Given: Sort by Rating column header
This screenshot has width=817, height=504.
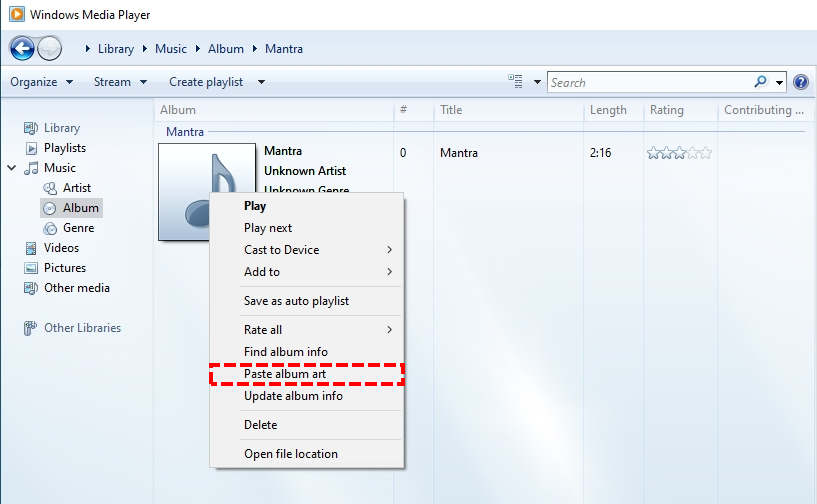Looking at the screenshot, I should 680,110.
